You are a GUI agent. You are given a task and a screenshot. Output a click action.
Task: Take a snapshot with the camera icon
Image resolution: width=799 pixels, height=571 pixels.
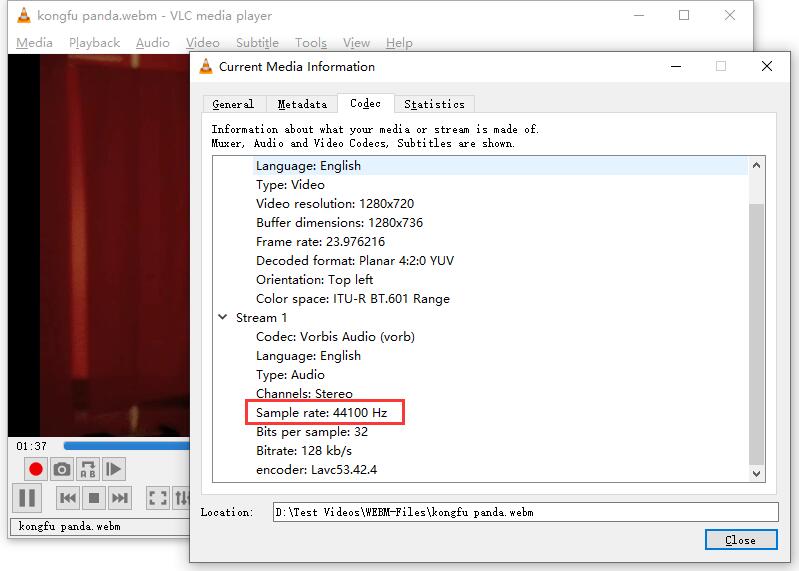62,469
